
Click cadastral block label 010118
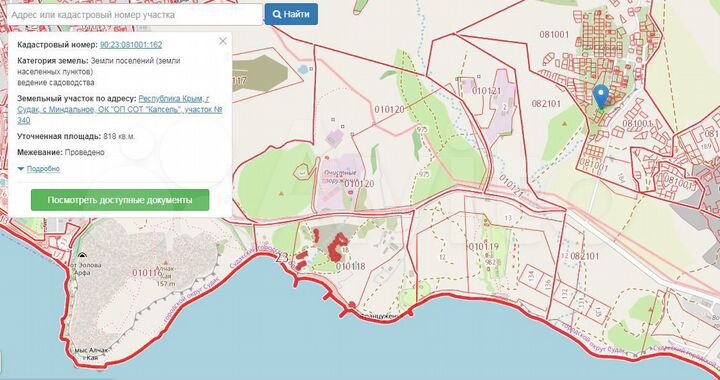351,266
